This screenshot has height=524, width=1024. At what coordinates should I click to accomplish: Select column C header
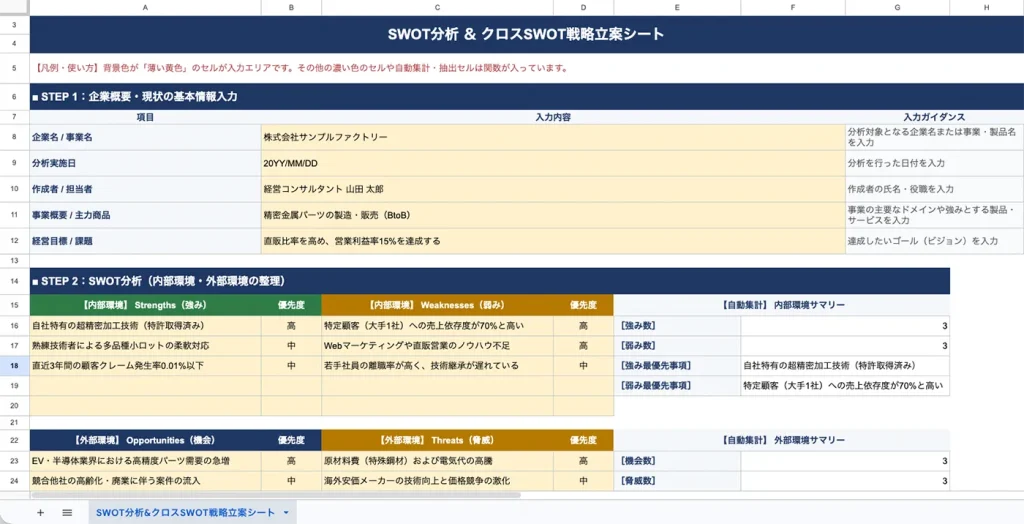[438, 7]
